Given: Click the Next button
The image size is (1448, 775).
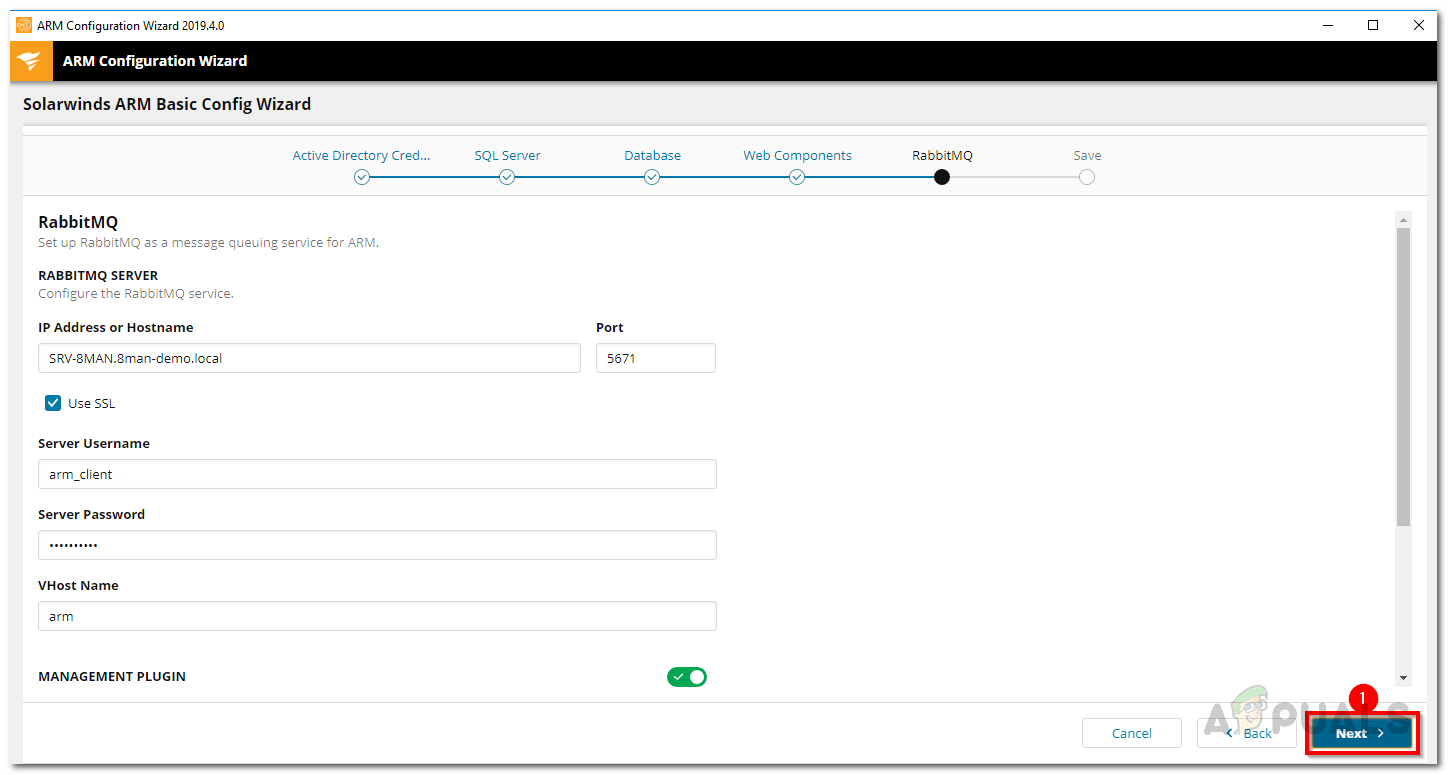Looking at the screenshot, I should tap(1361, 733).
